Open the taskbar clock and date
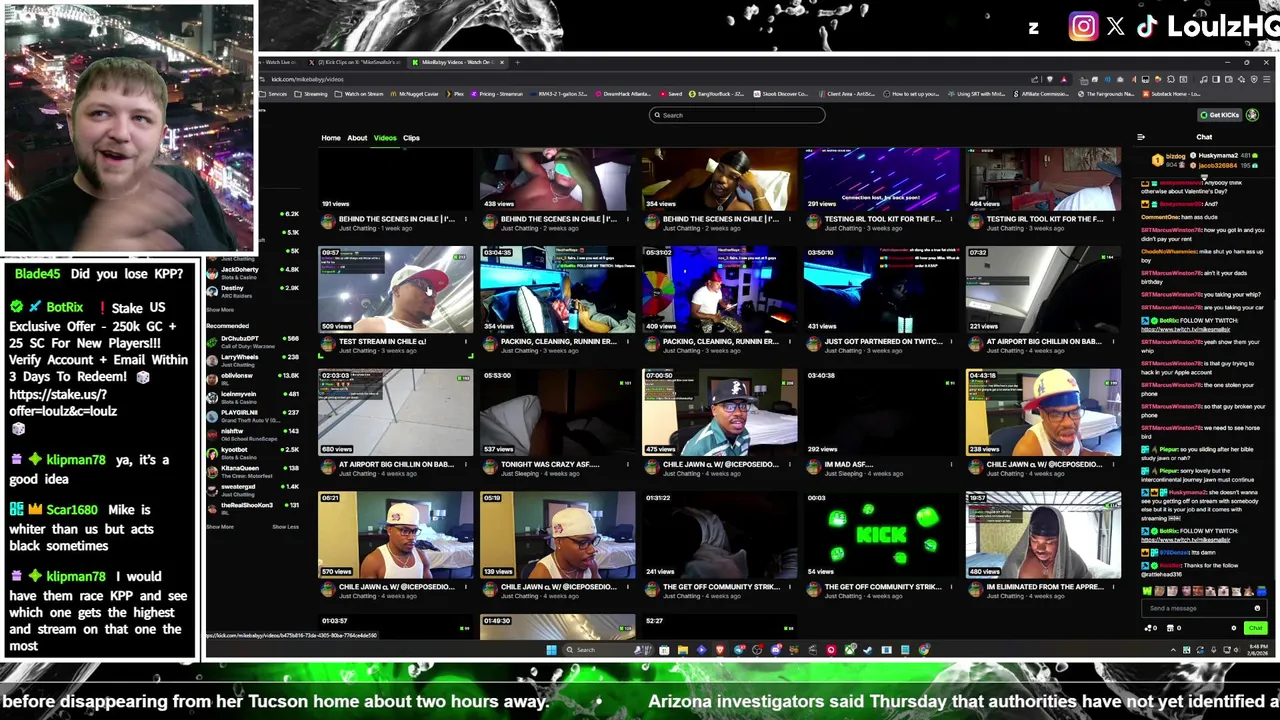The height and width of the screenshot is (720, 1280). 1258,650
